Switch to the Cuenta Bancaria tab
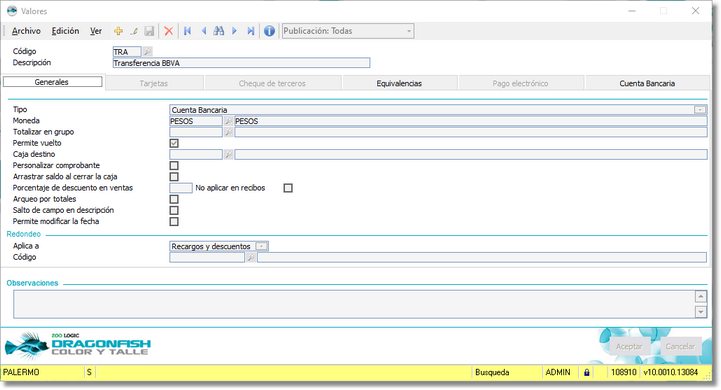 647,83
